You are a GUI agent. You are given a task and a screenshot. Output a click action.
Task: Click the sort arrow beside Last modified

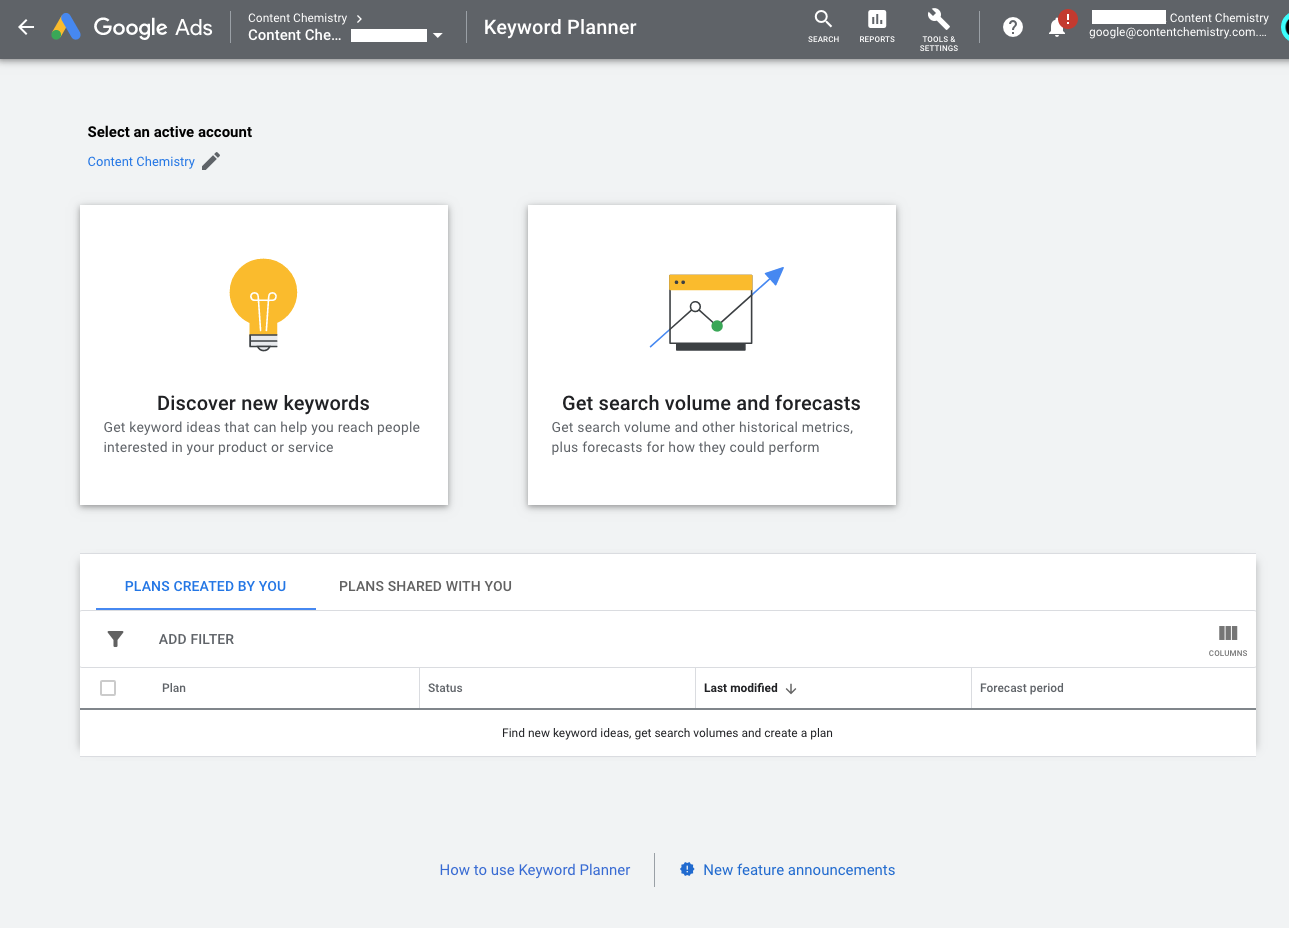791,689
